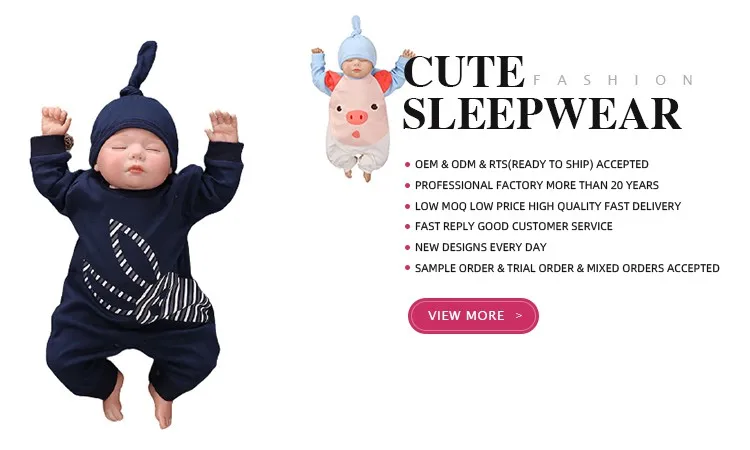
Task: Click the bullet beside New Designs Every Day
Action: point(408,248)
